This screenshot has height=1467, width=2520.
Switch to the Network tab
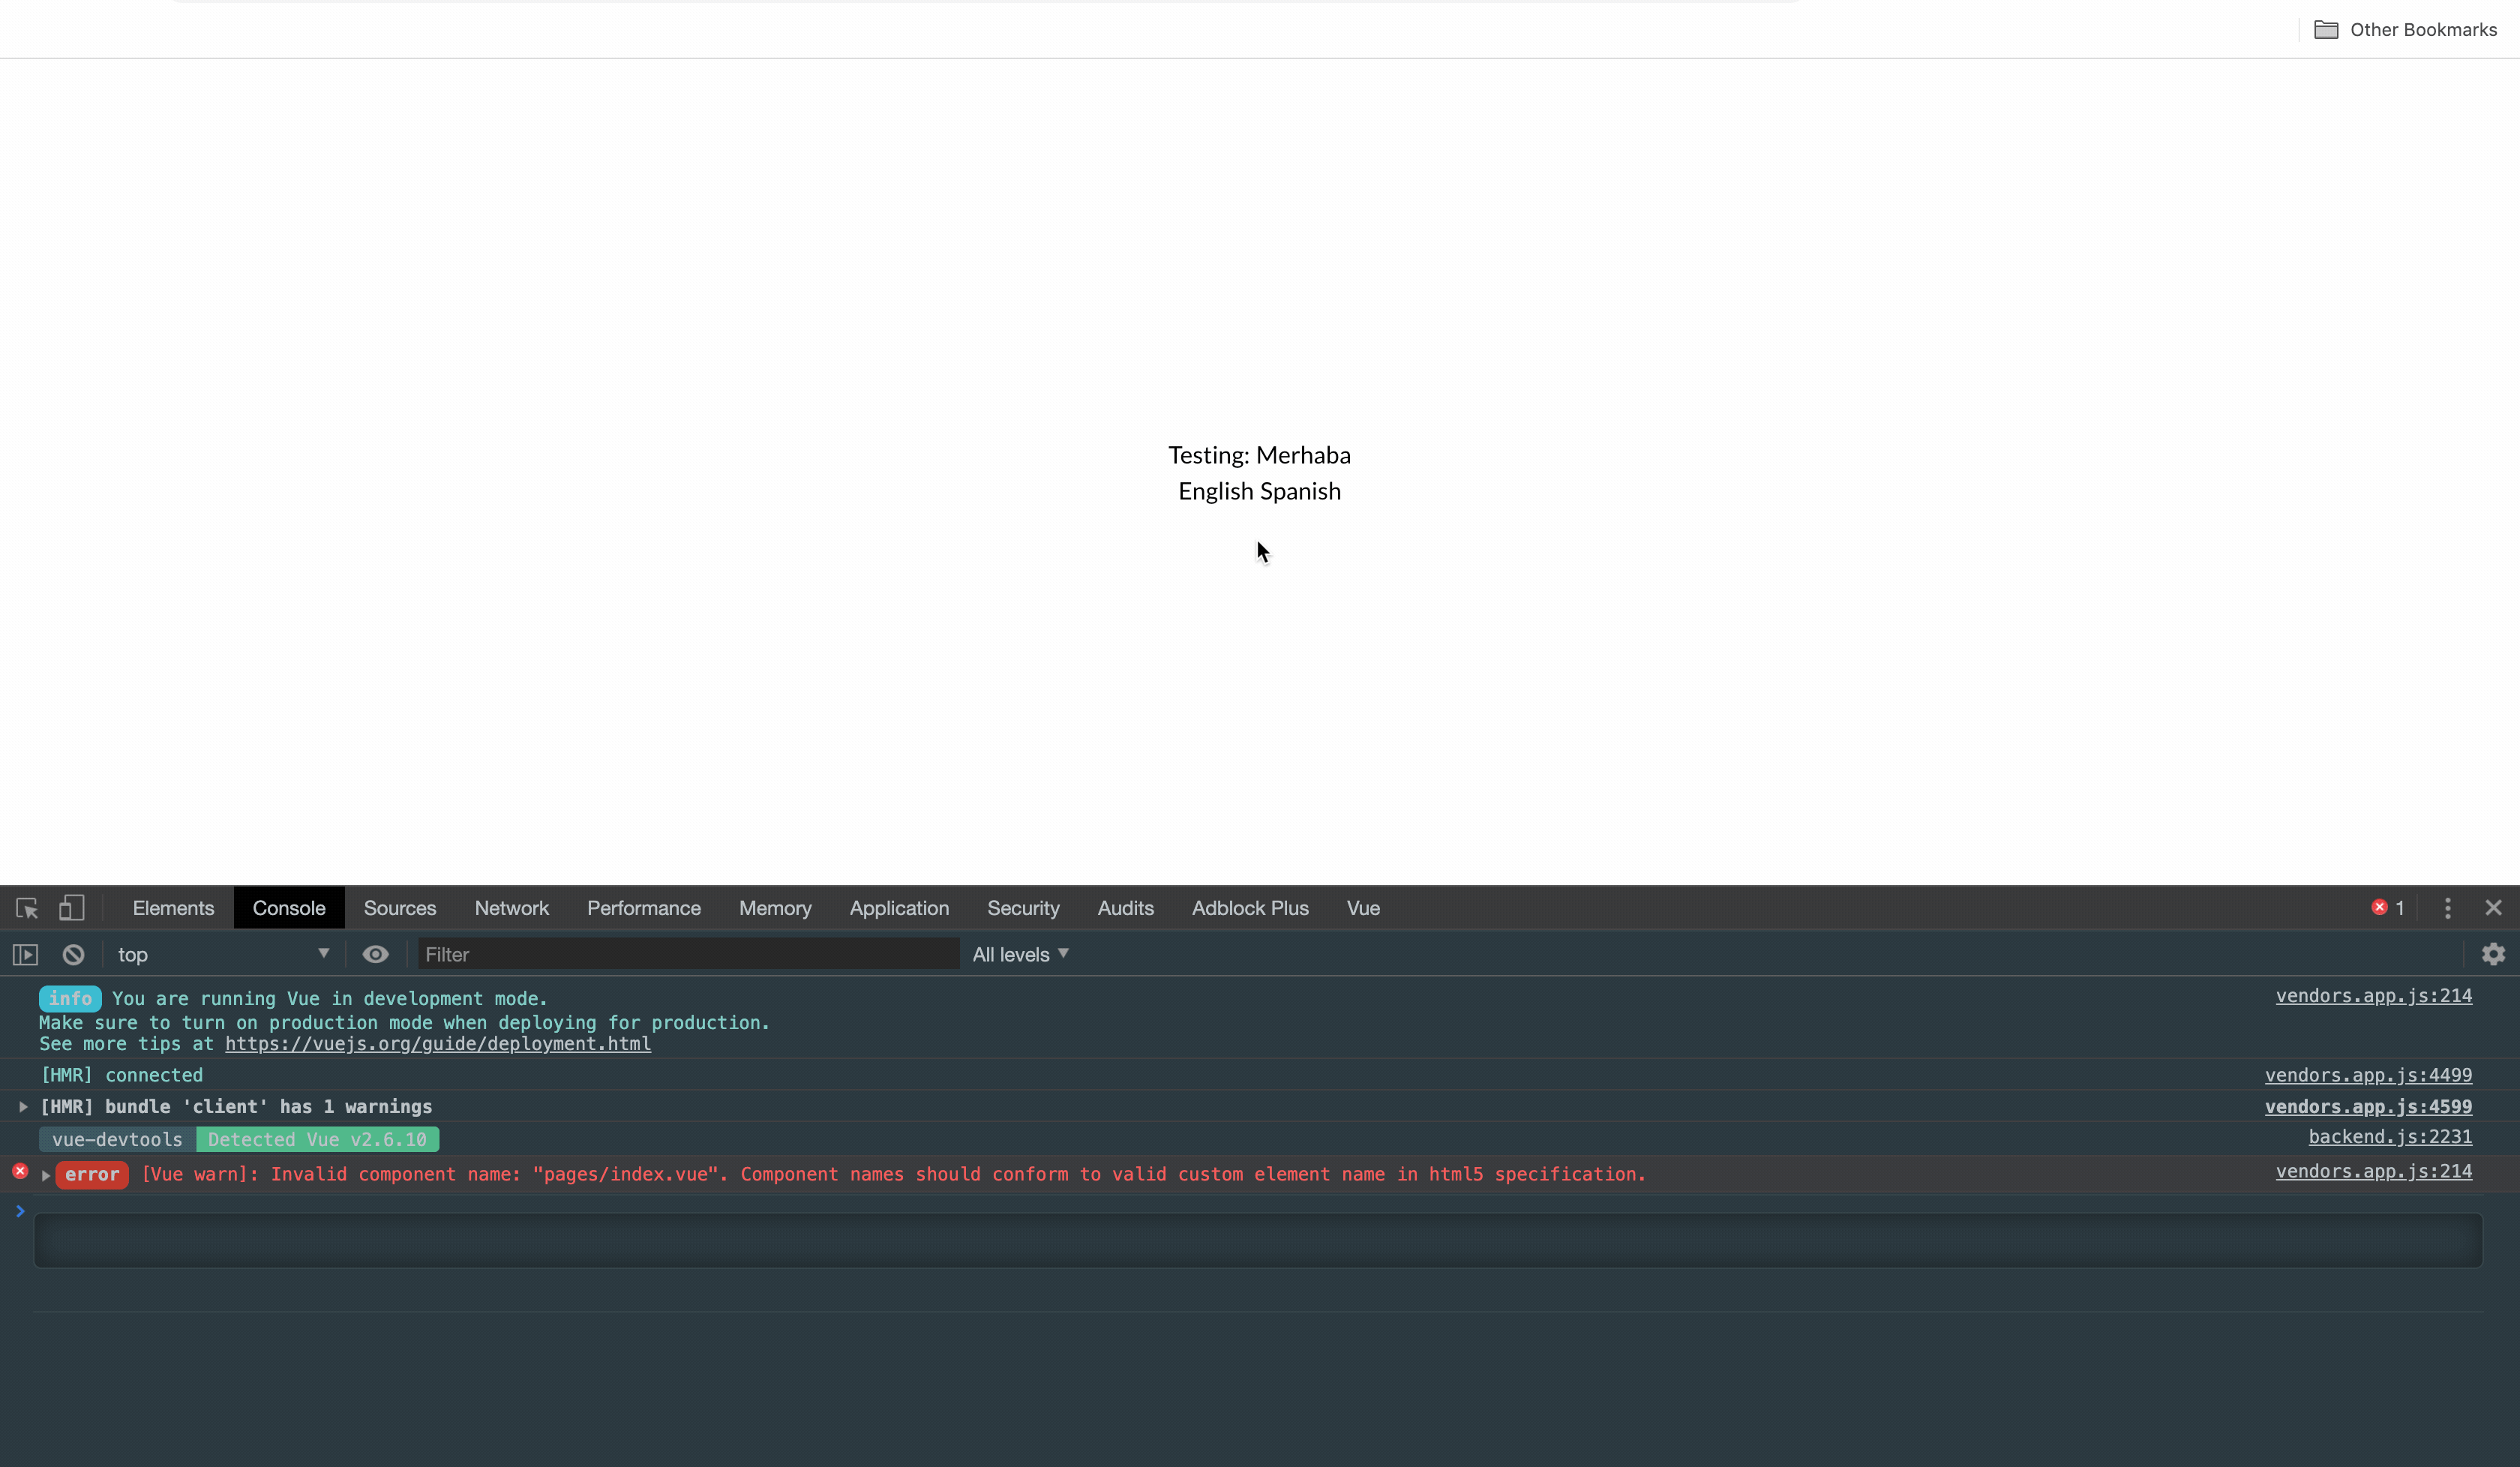[512, 908]
